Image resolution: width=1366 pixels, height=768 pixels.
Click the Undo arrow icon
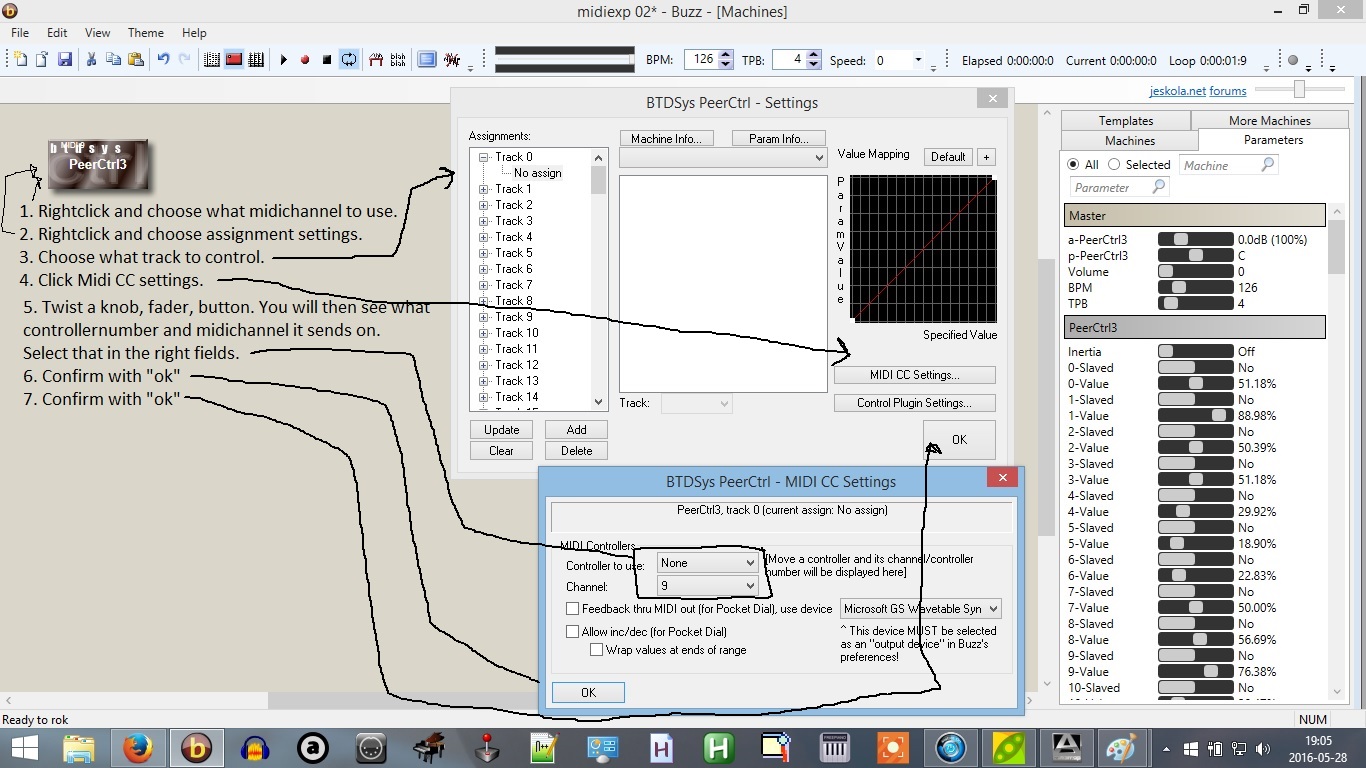tap(163, 60)
